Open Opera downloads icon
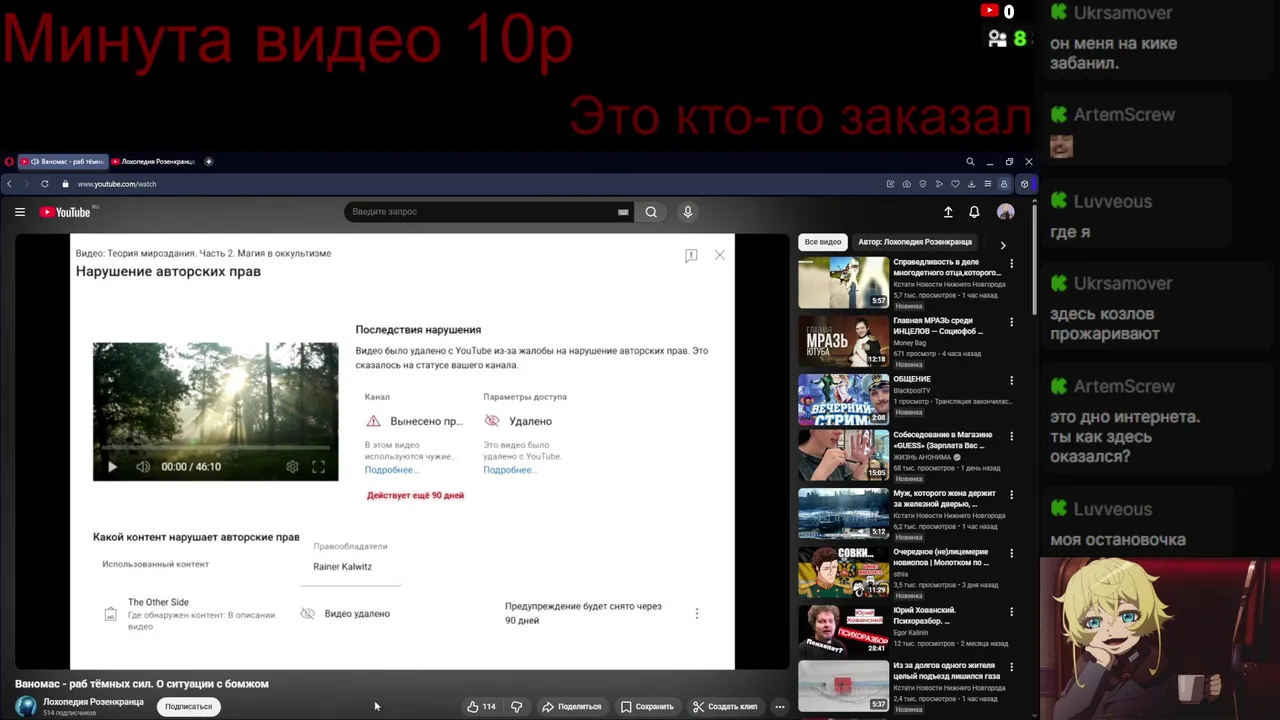Screen dimensions: 1280x720 pyautogui.click(x=971, y=184)
